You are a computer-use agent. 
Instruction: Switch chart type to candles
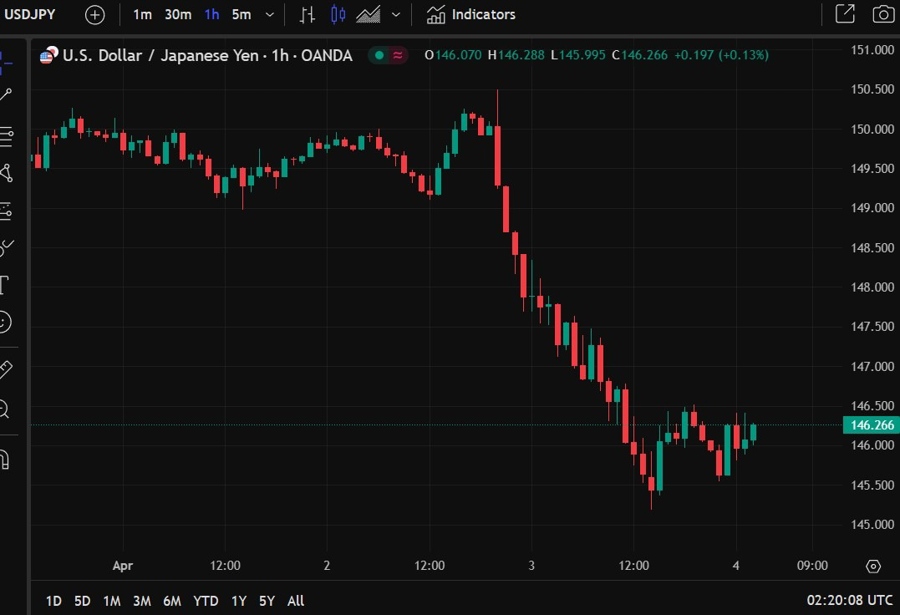click(x=338, y=15)
